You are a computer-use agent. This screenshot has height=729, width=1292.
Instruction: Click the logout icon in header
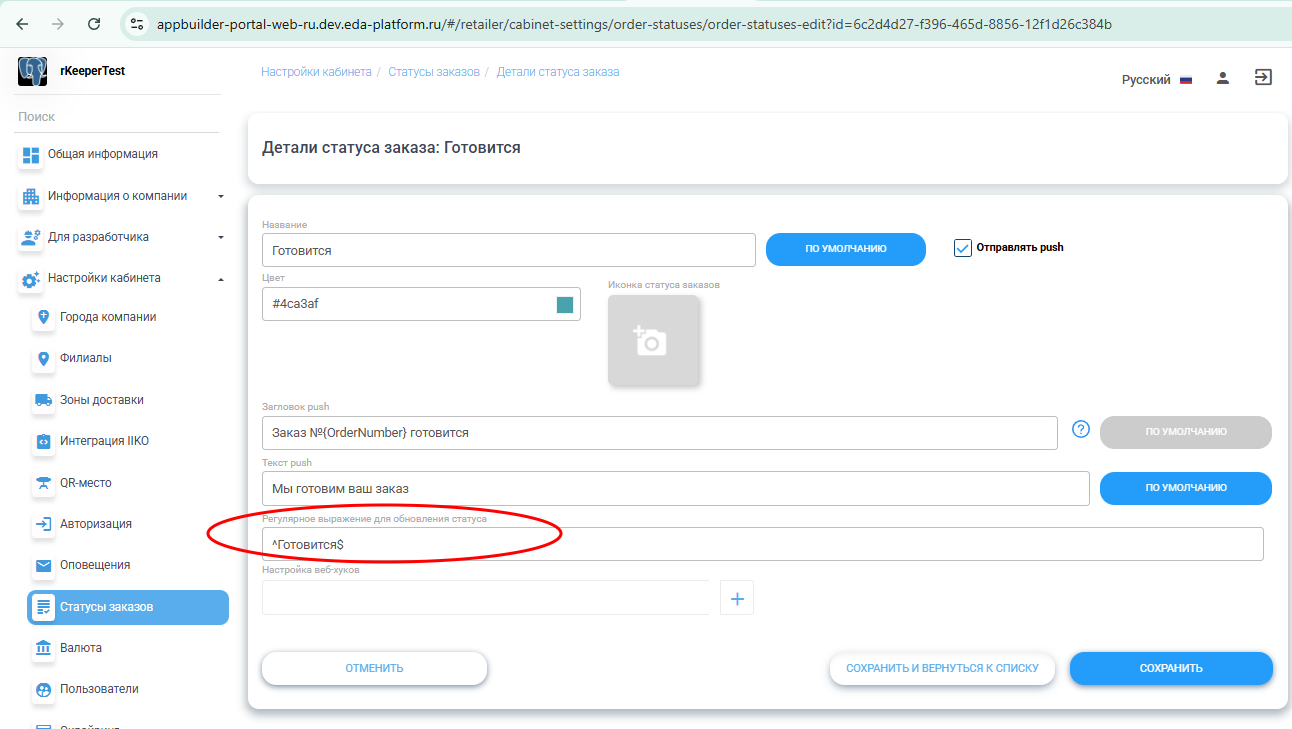1263,78
